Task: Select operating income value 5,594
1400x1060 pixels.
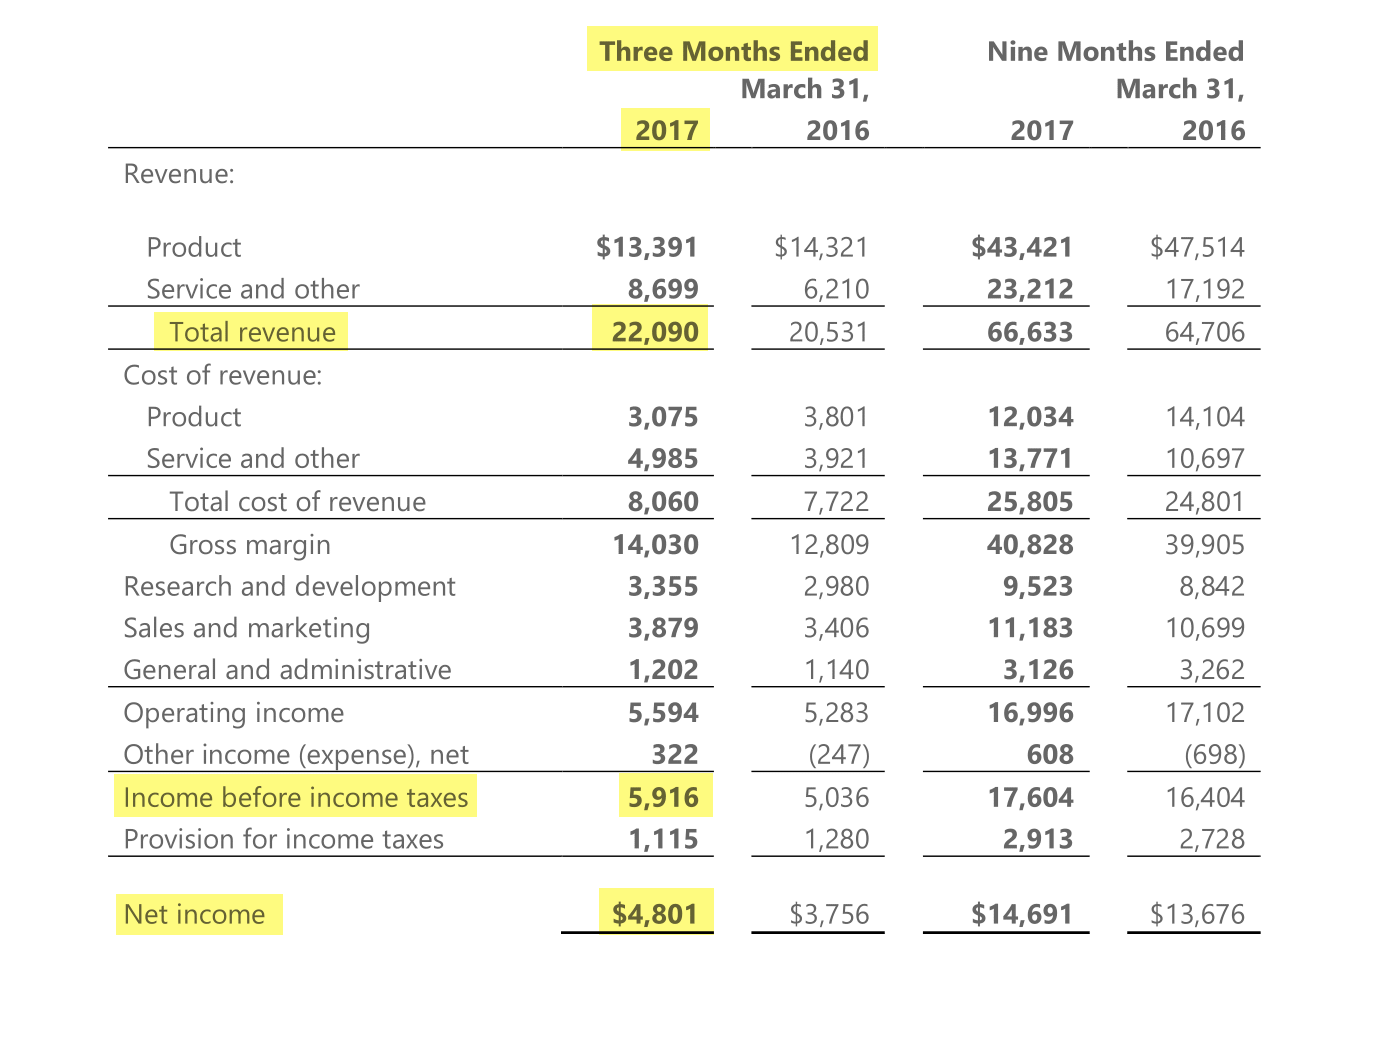Action: [x=663, y=713]
